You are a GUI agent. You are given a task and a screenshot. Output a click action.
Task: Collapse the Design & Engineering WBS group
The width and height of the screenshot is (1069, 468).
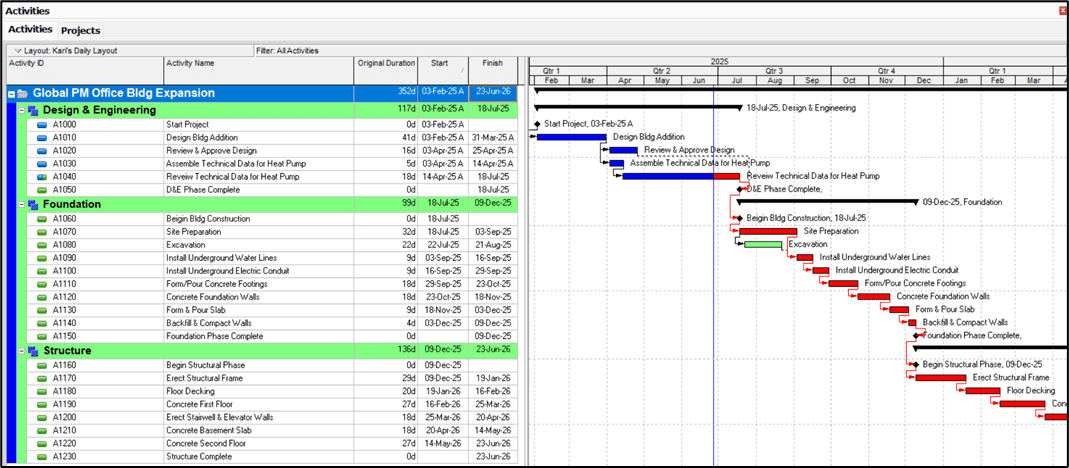click(x=21, y=110)
